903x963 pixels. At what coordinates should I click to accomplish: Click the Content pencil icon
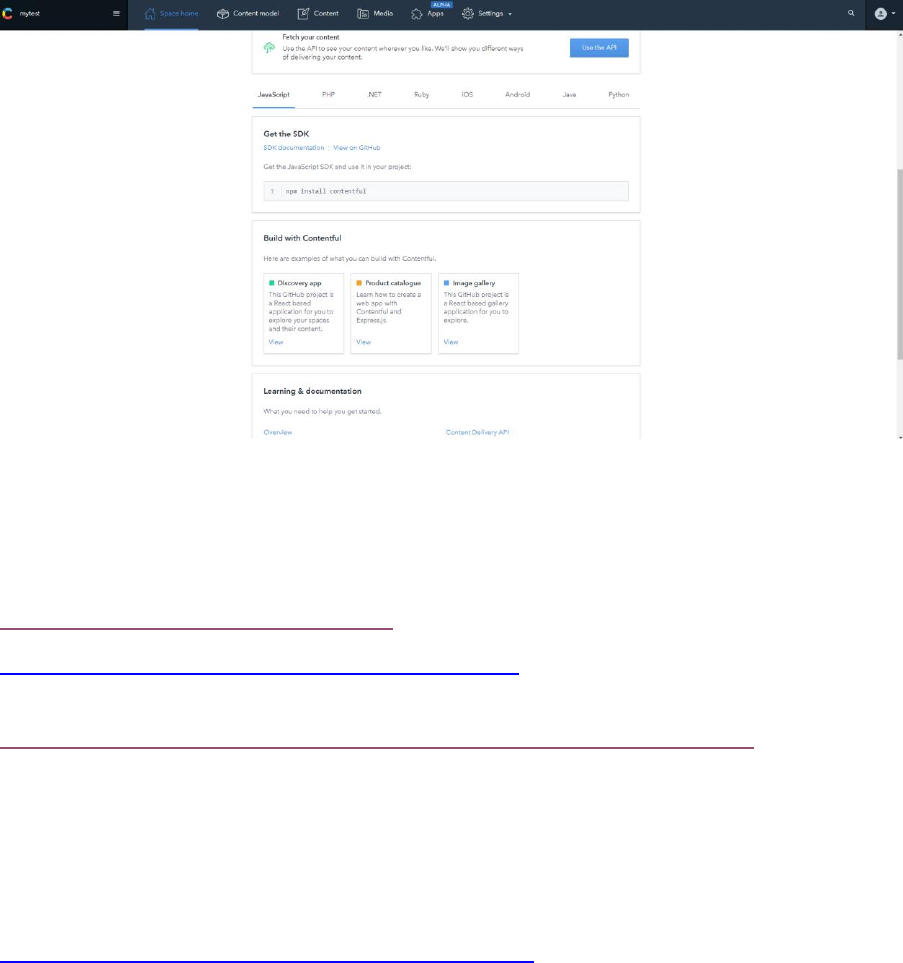(x=303, y=14)
